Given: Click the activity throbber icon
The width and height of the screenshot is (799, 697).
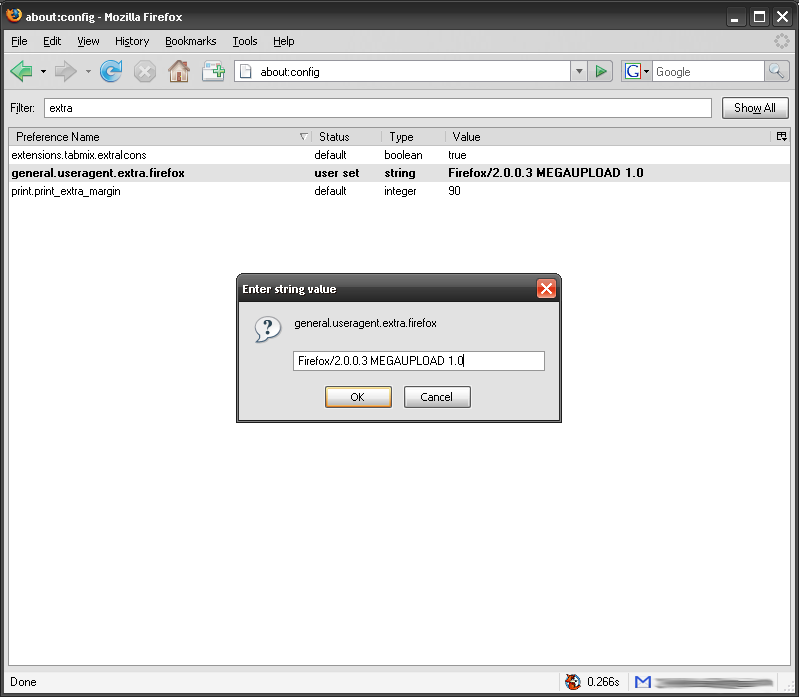Looking at the screenshot, I should coord(781,41).
